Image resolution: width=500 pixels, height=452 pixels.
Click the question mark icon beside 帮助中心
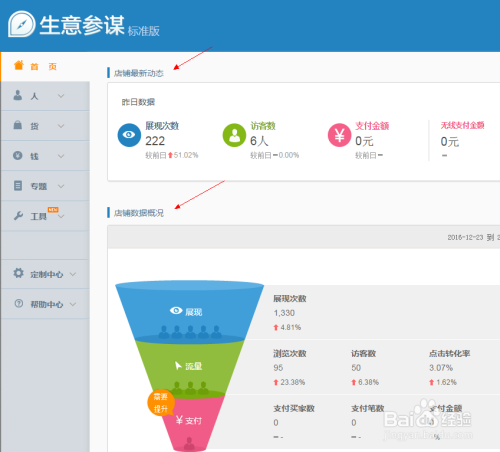[19, 304]
